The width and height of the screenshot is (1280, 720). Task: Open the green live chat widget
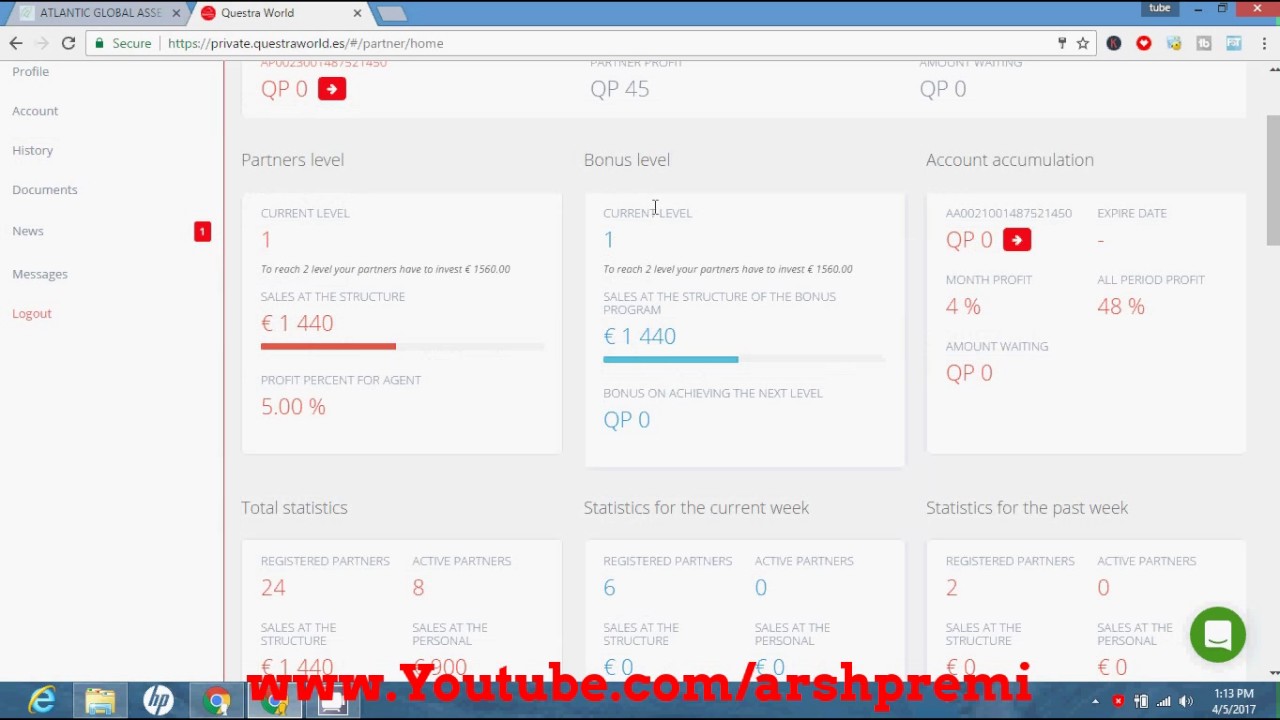coord(1218,634)
